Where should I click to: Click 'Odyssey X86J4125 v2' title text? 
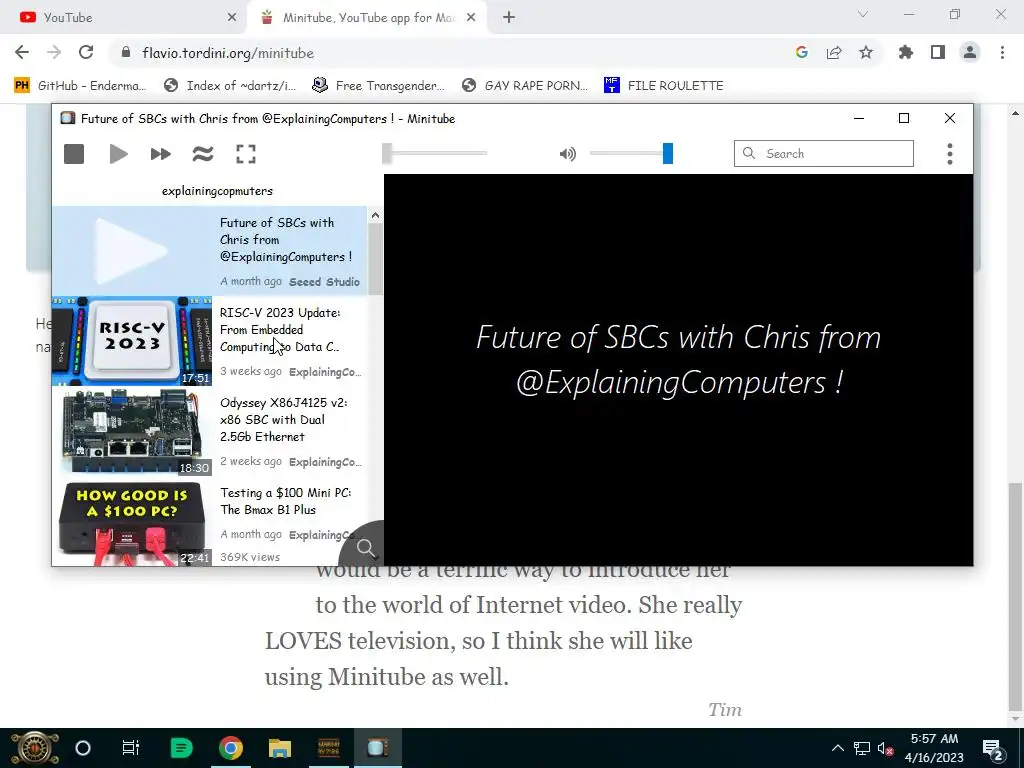coord(283,420)
